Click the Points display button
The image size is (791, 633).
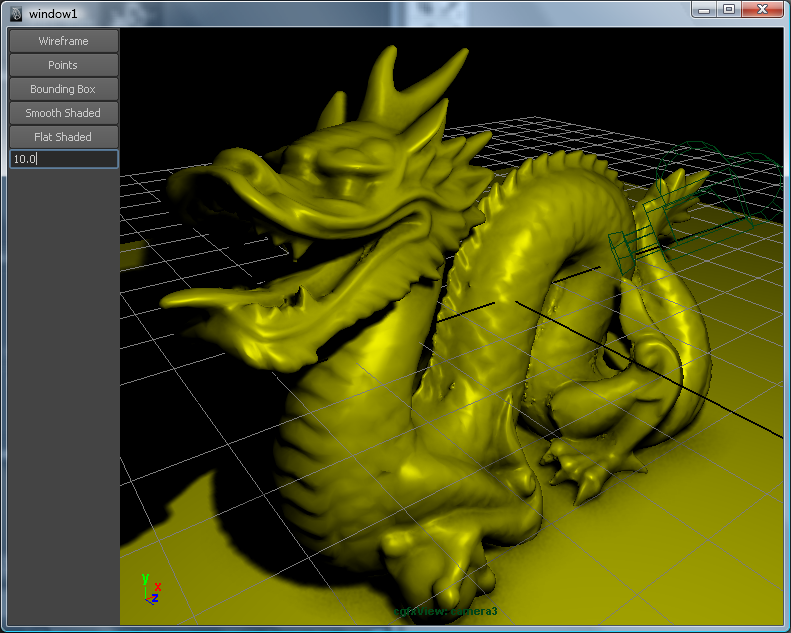click(x=64, y=65)
